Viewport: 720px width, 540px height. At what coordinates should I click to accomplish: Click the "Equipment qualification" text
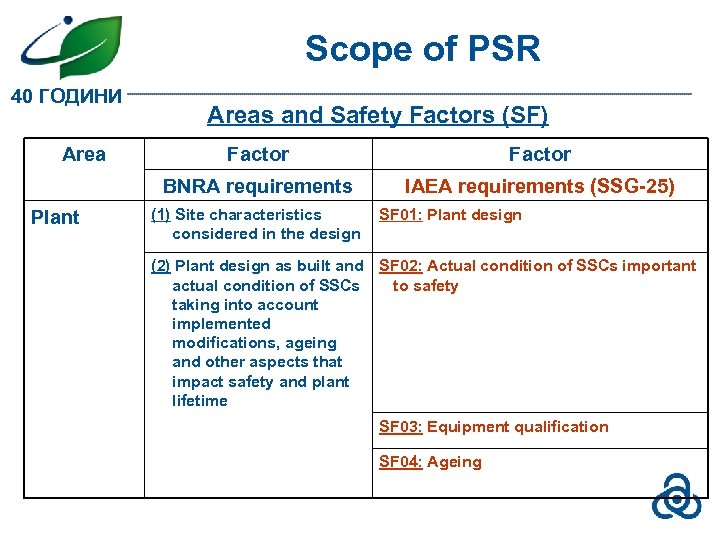point(518,427)
